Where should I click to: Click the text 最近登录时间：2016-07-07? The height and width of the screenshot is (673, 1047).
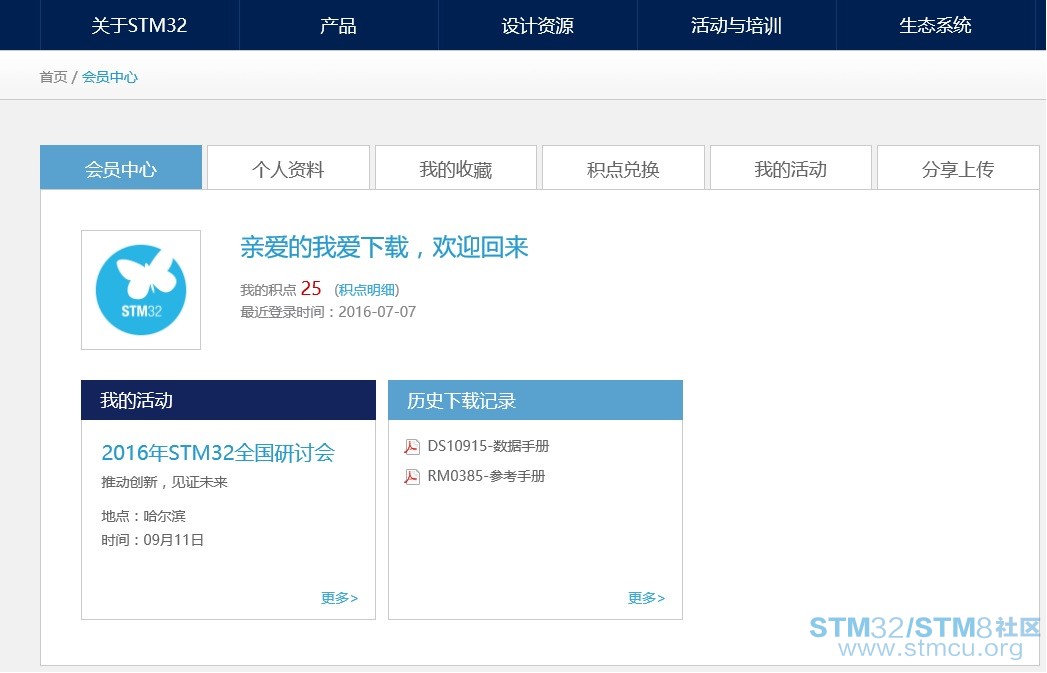pyautogui.click(x=328, y=312)
